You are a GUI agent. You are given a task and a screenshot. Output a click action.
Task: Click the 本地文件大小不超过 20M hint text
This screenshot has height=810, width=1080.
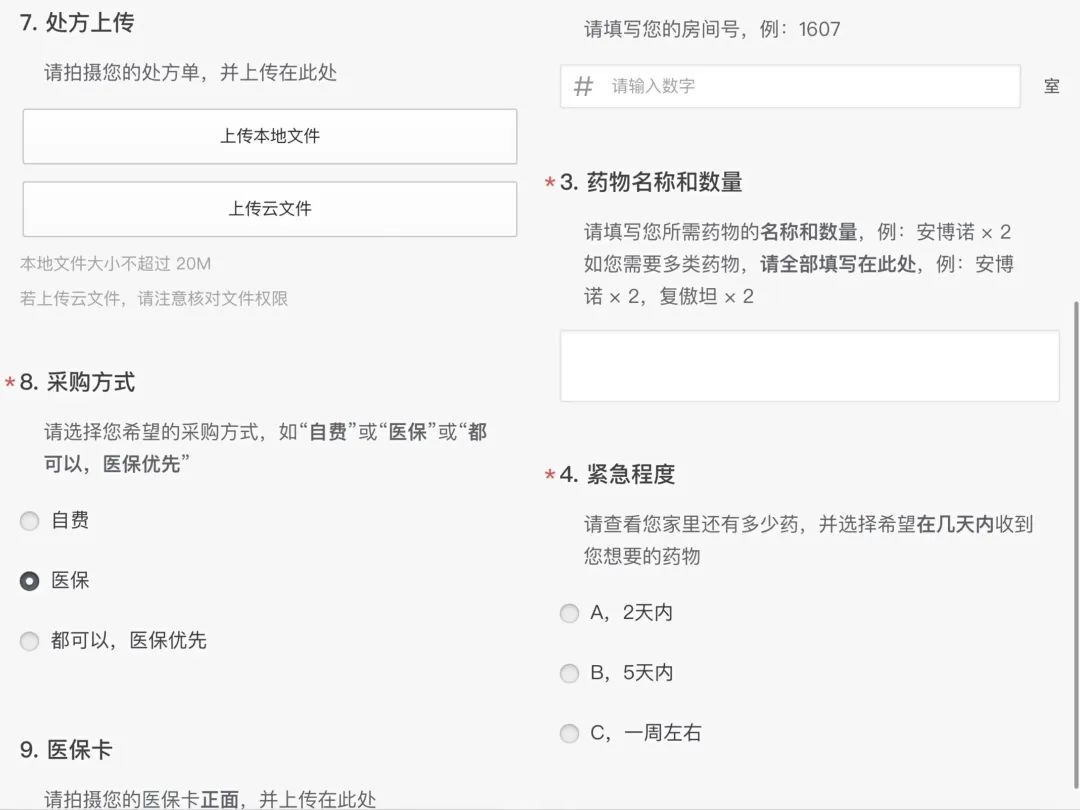coord(116,264)
